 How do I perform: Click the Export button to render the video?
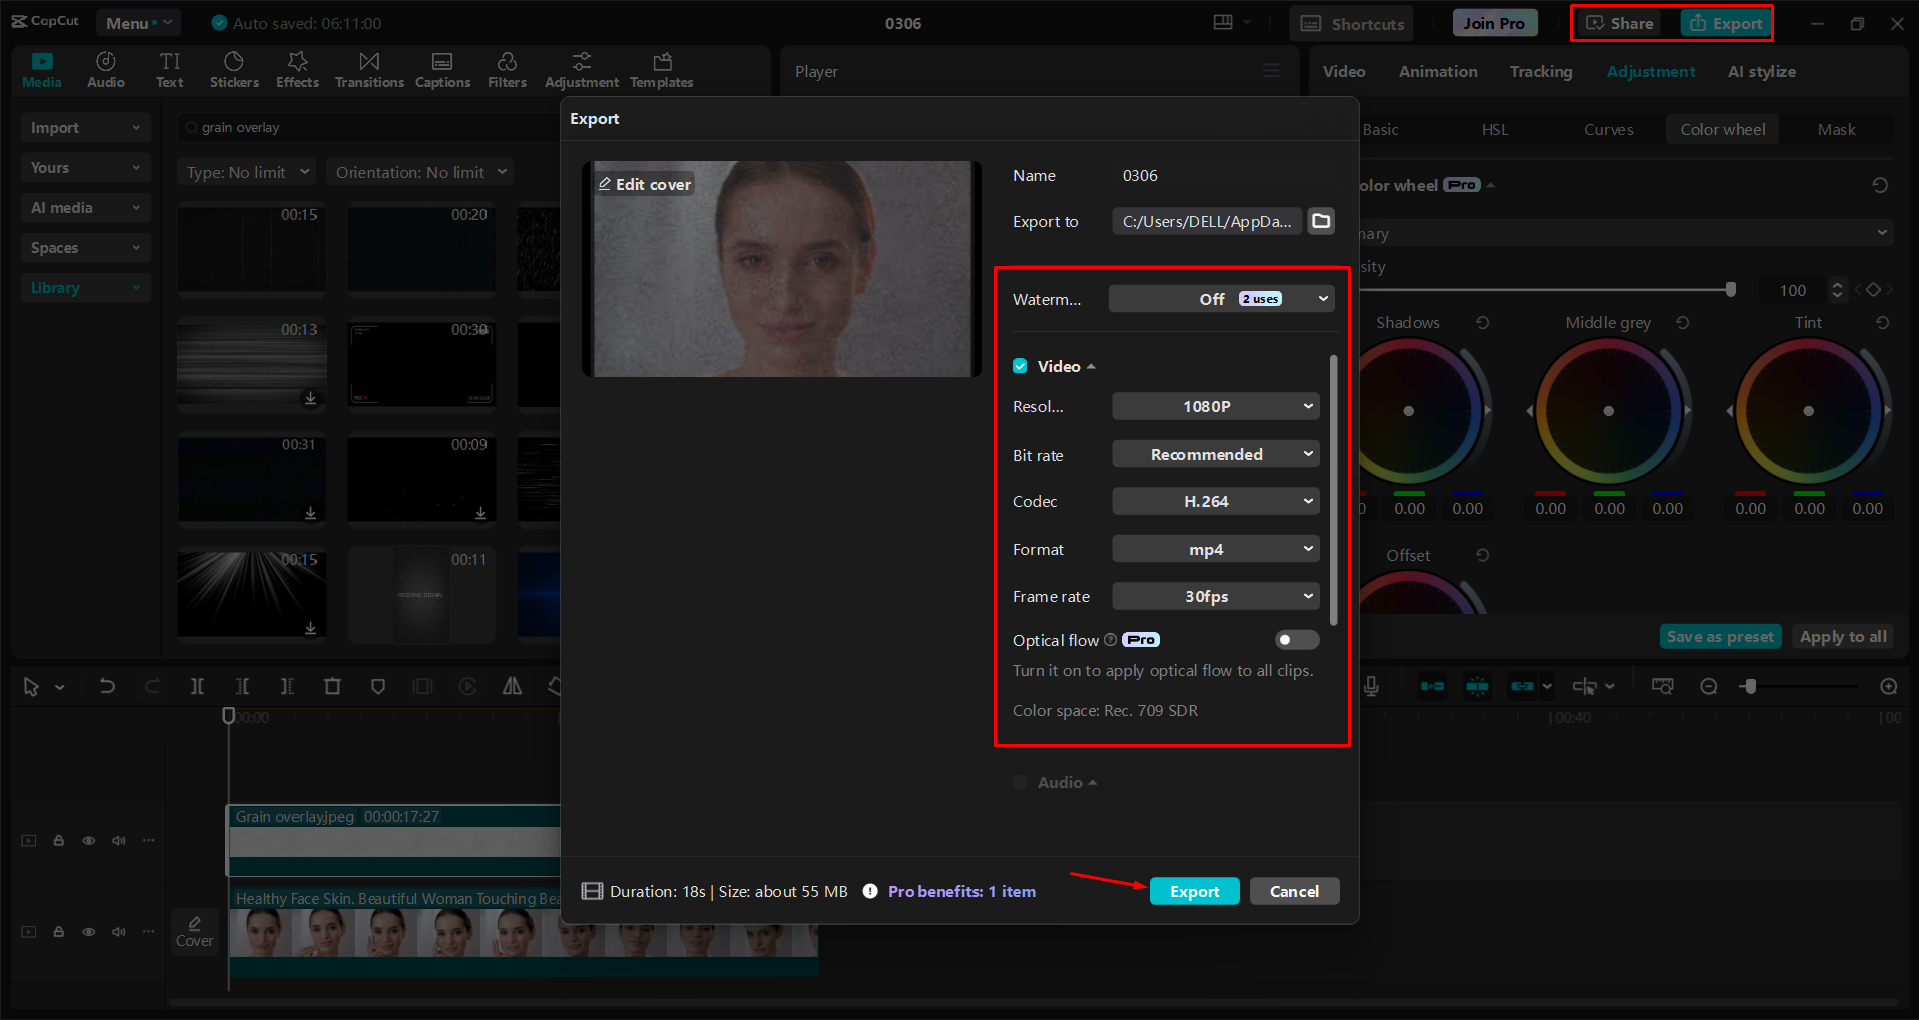1194,891
